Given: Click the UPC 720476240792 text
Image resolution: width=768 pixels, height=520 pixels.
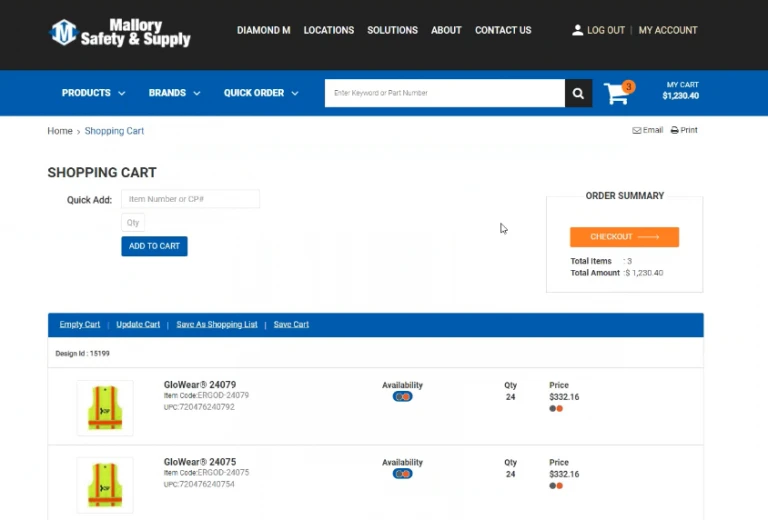Looking at the screenshot, I should click(x=199, y=407).
